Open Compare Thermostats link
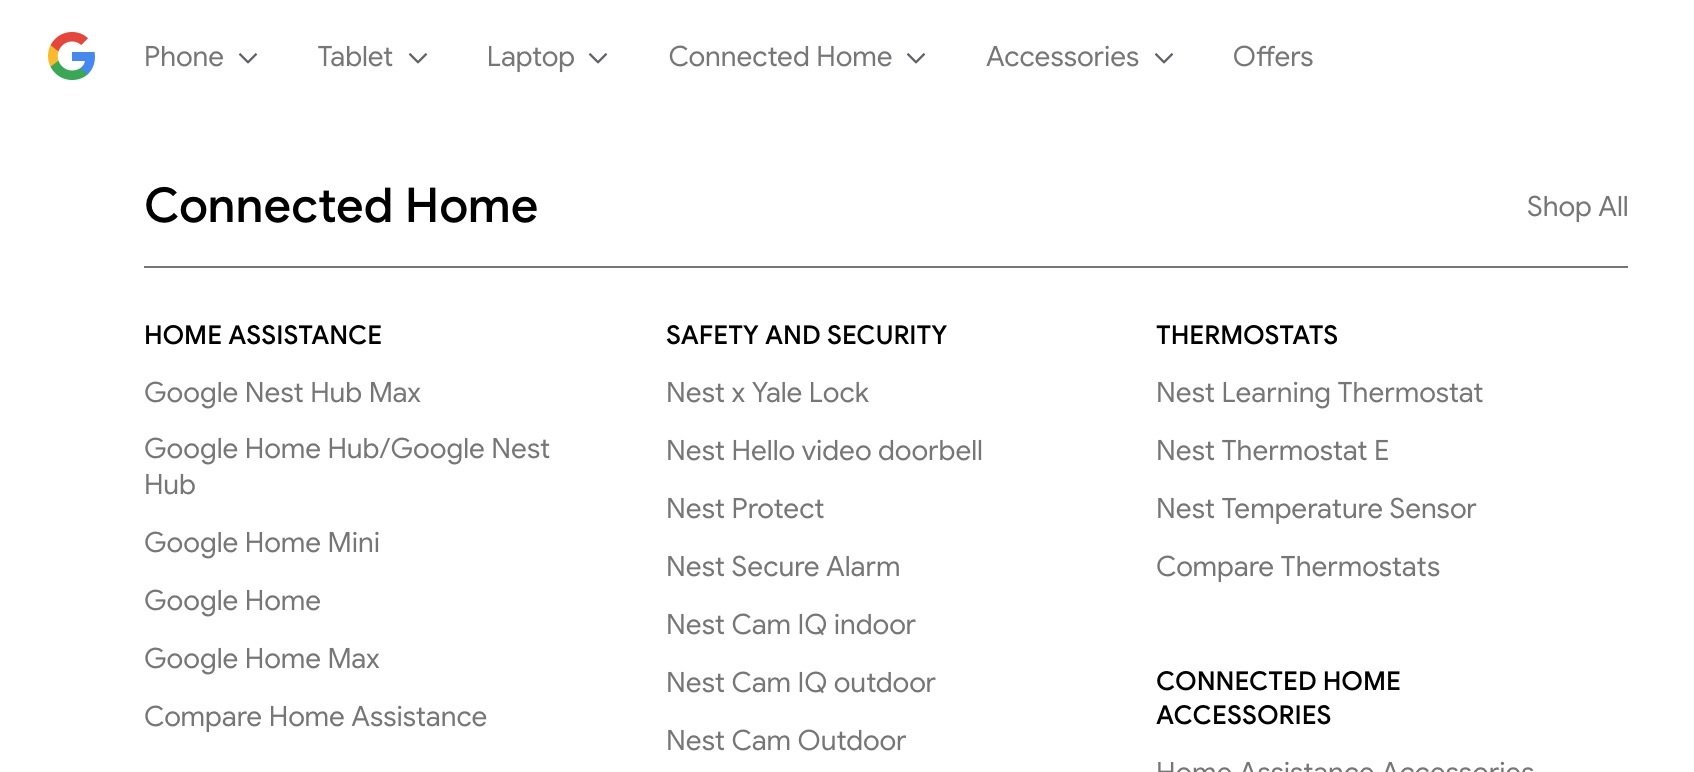 pos(1298,567)
